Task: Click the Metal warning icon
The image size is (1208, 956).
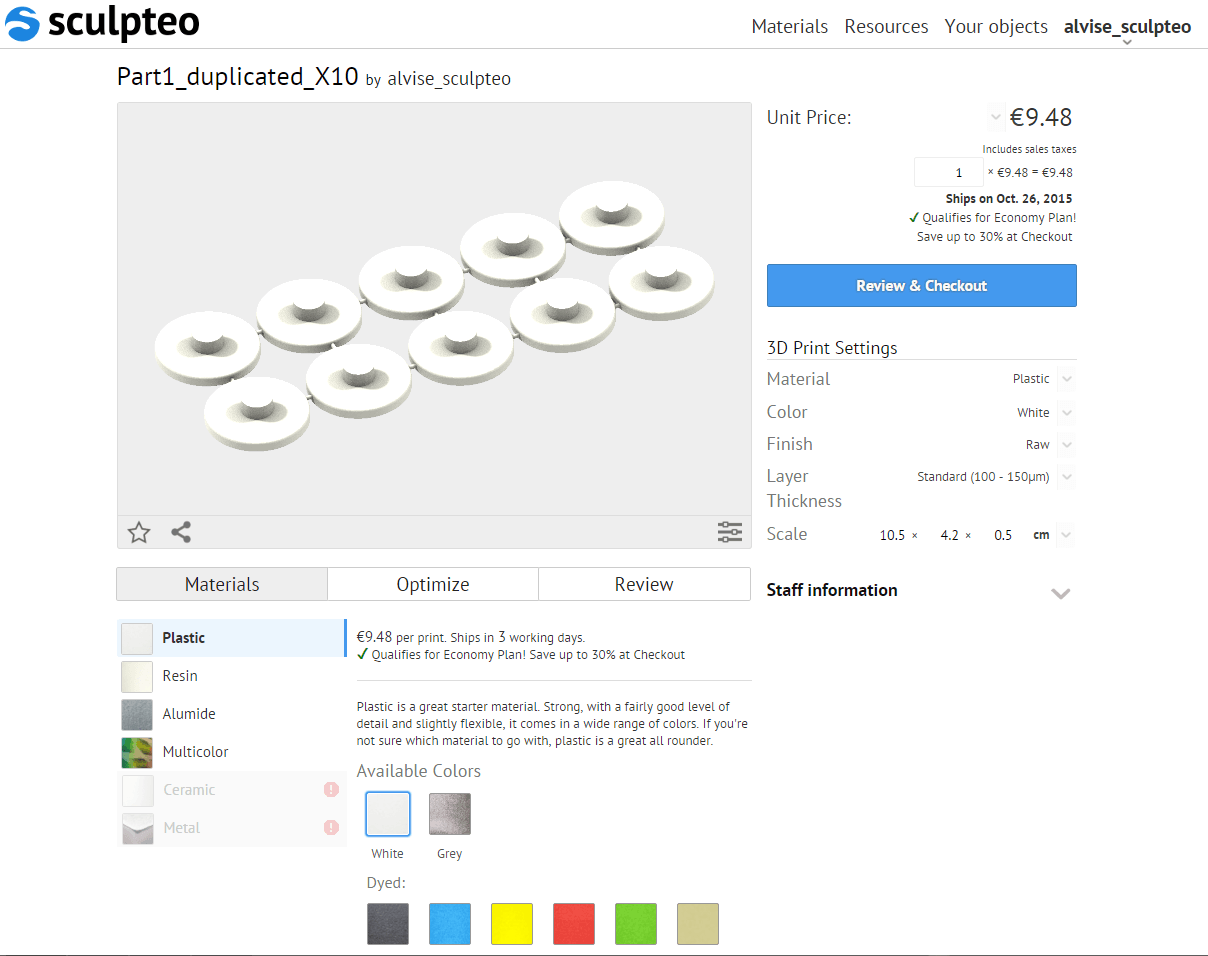Action: [331, 827]
